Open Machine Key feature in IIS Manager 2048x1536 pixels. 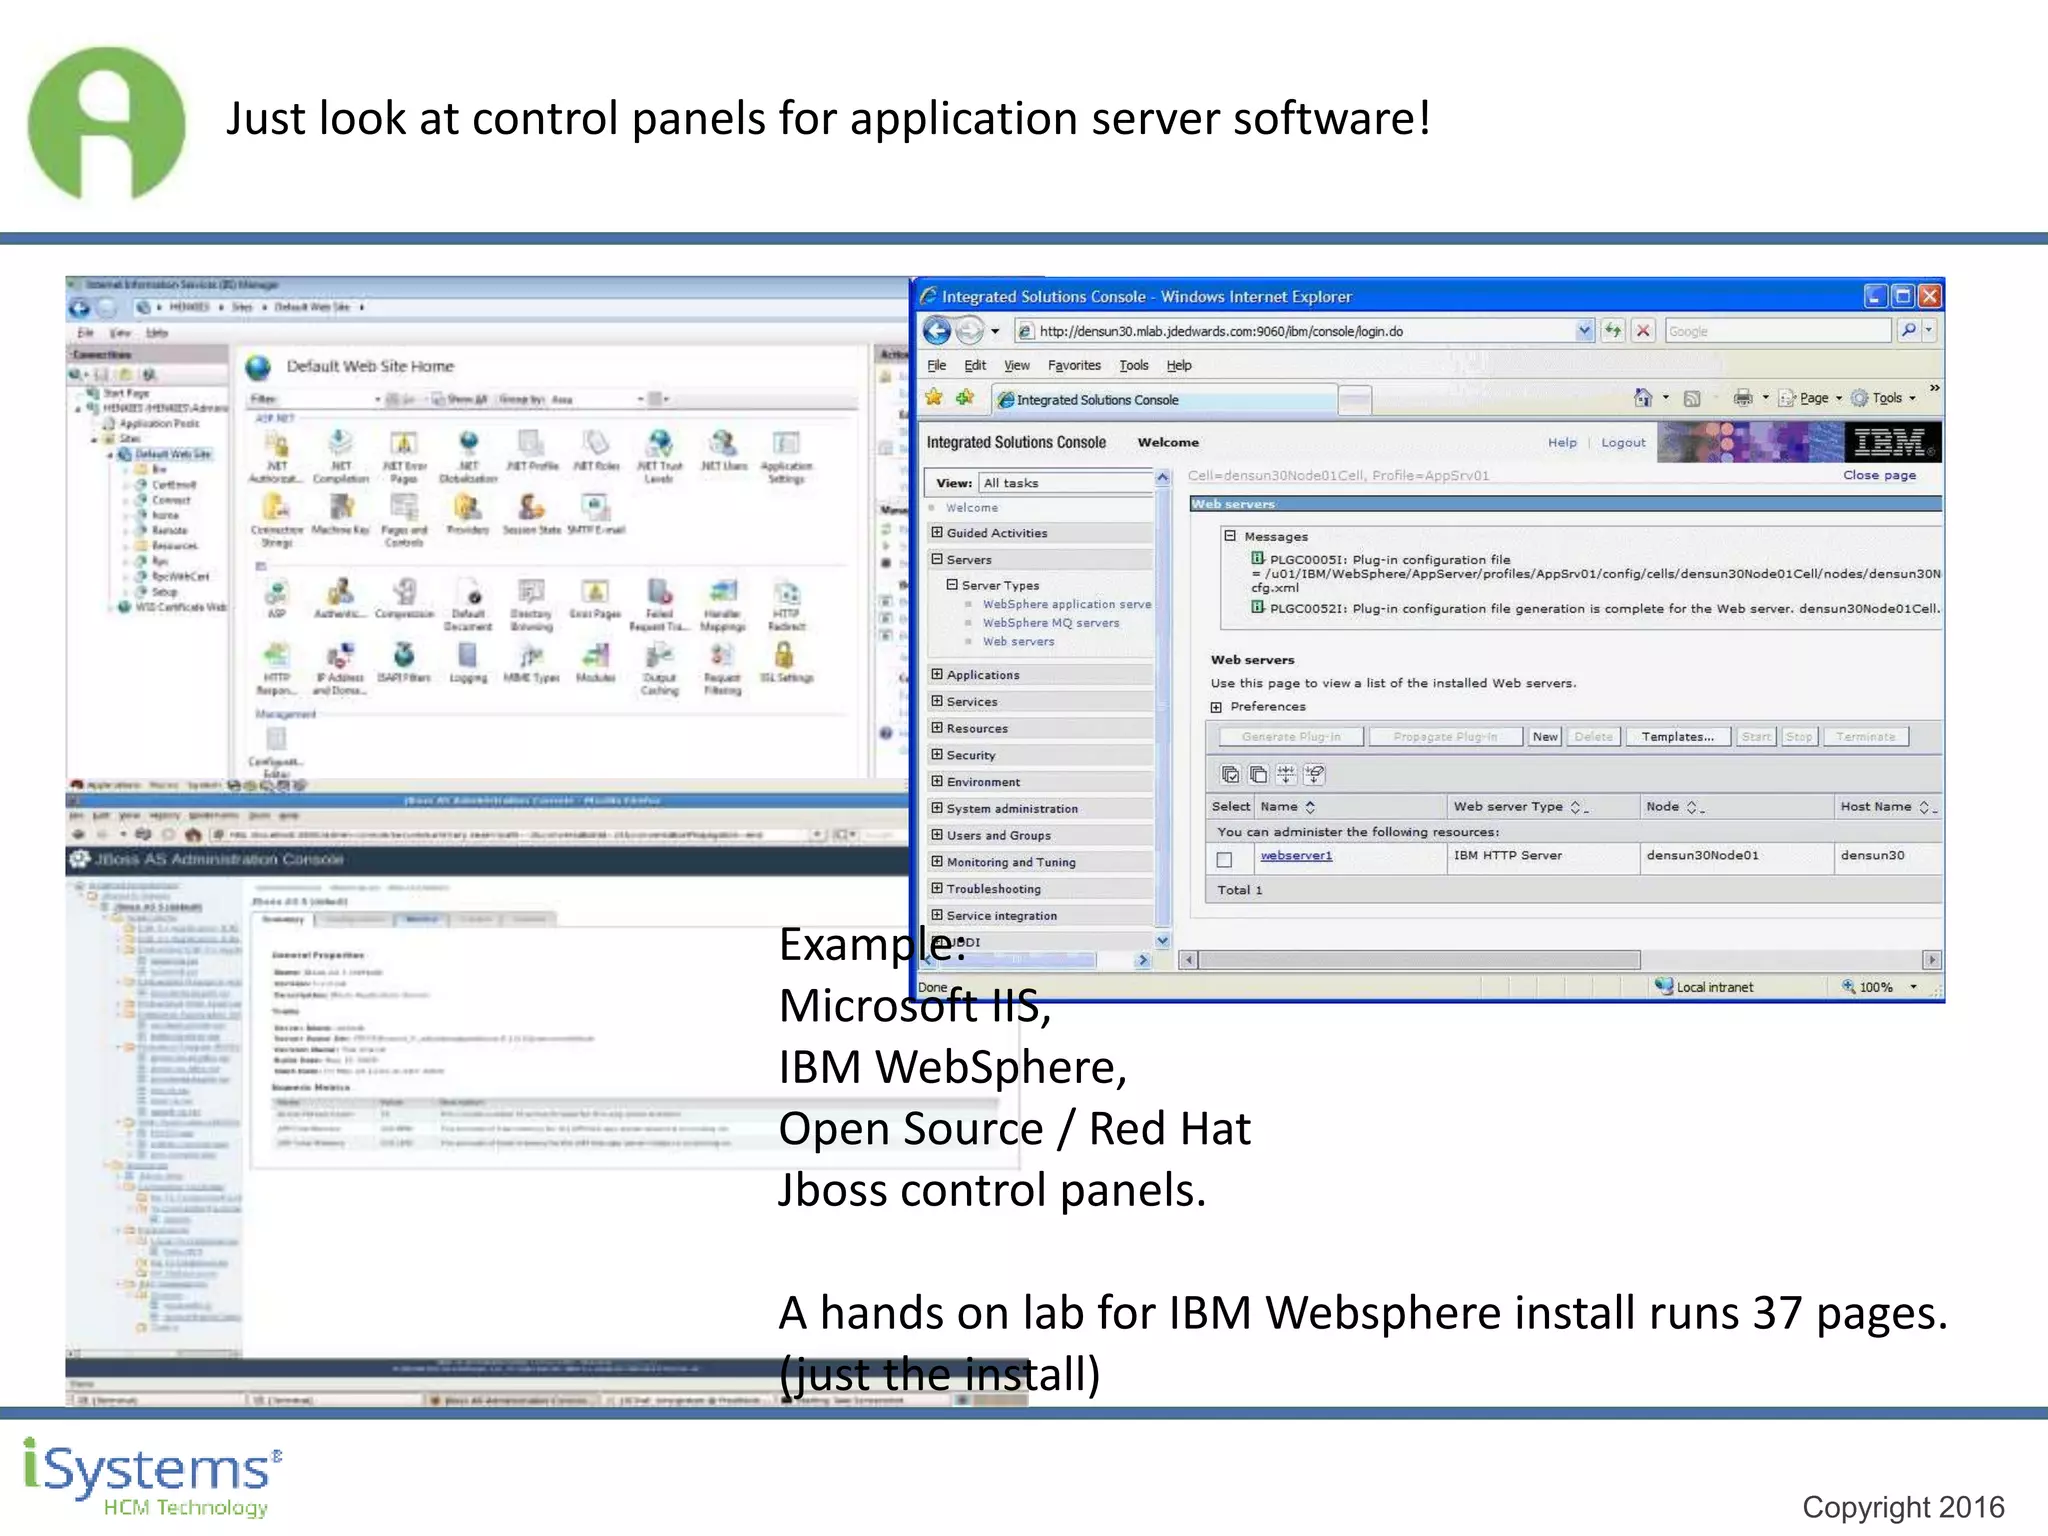point(341,514)
